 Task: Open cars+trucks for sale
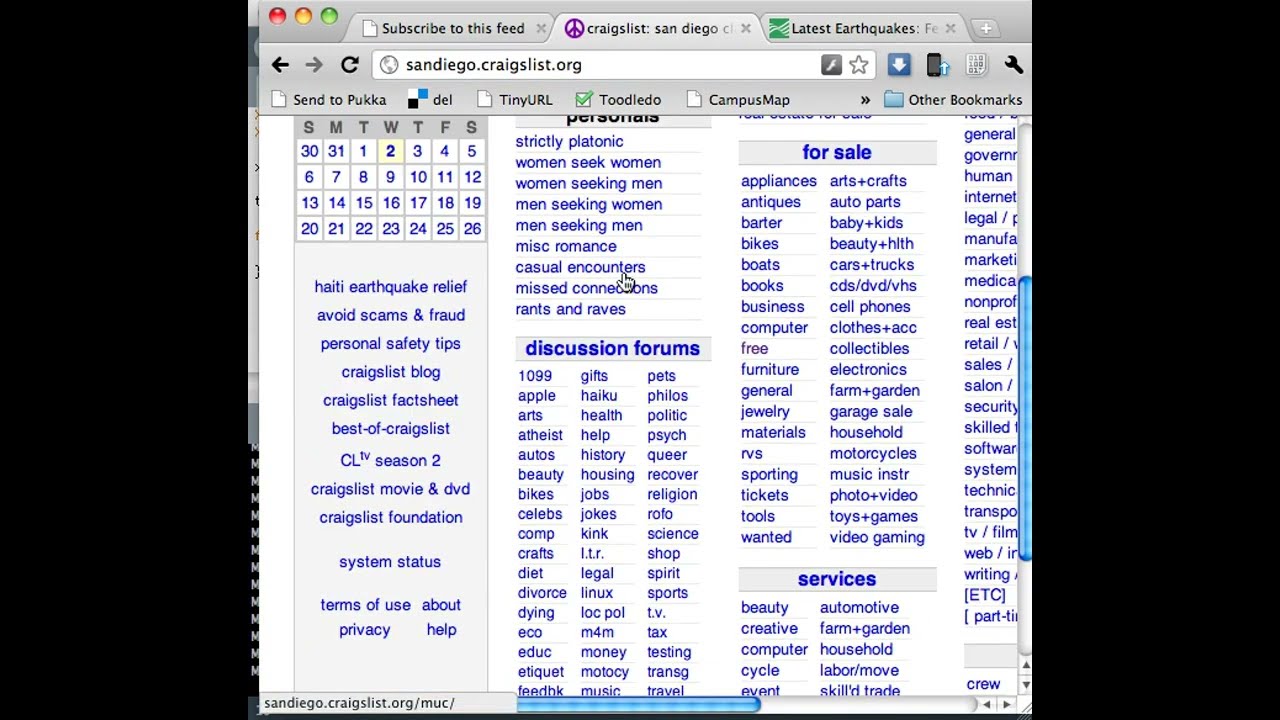pyautogui.click(x=872, y=265)
